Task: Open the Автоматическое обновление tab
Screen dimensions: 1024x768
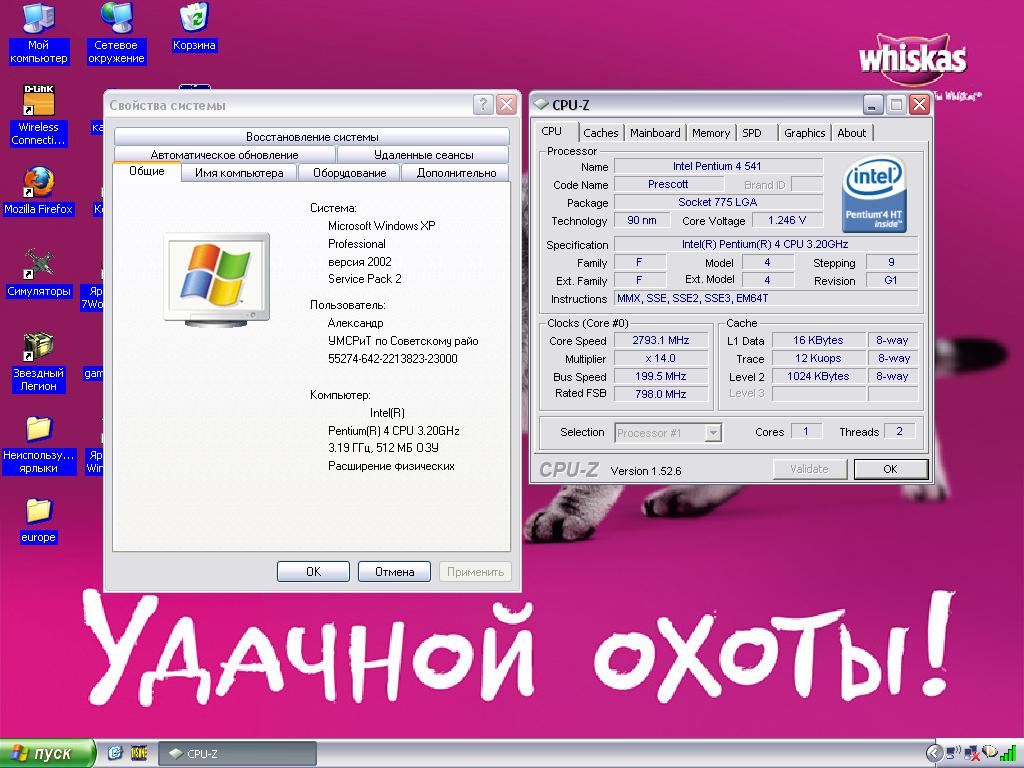Action: coord(224,155)
